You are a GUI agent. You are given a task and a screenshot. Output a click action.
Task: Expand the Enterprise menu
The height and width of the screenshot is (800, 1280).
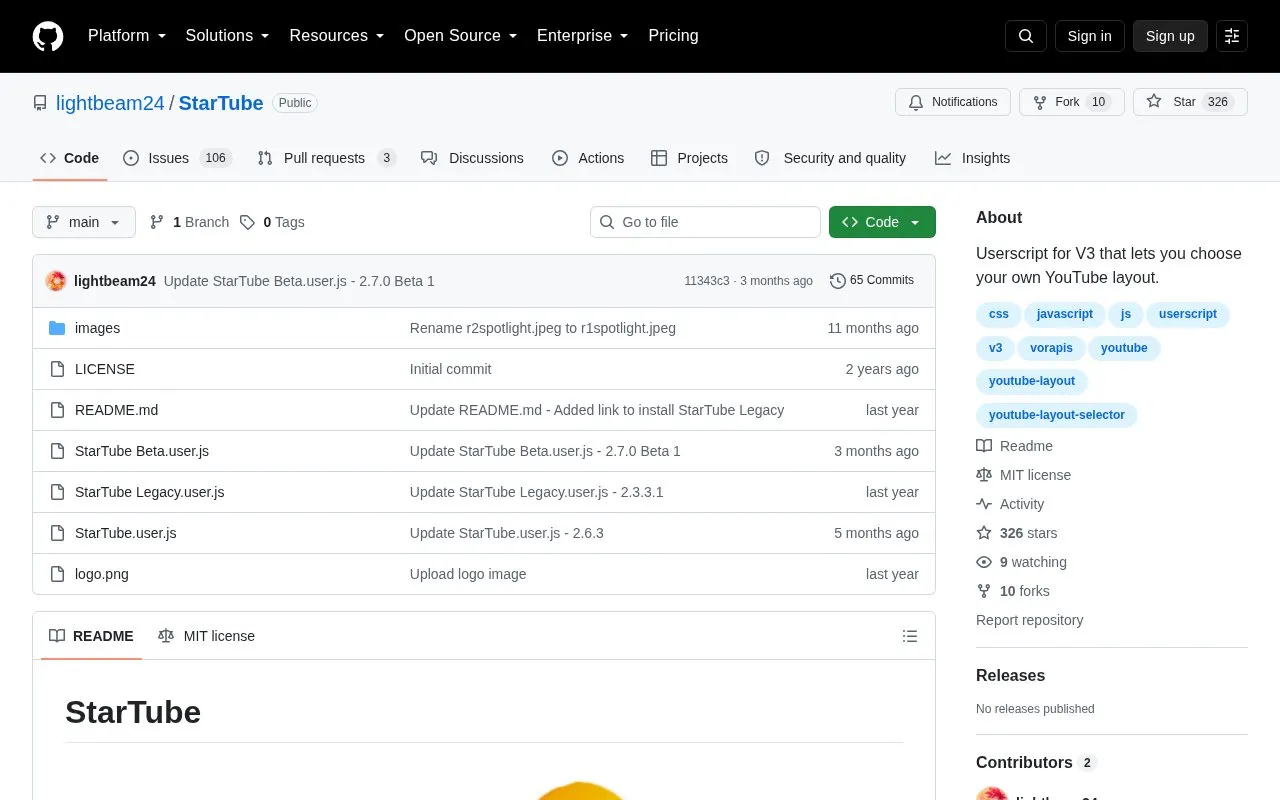(583, 36)
